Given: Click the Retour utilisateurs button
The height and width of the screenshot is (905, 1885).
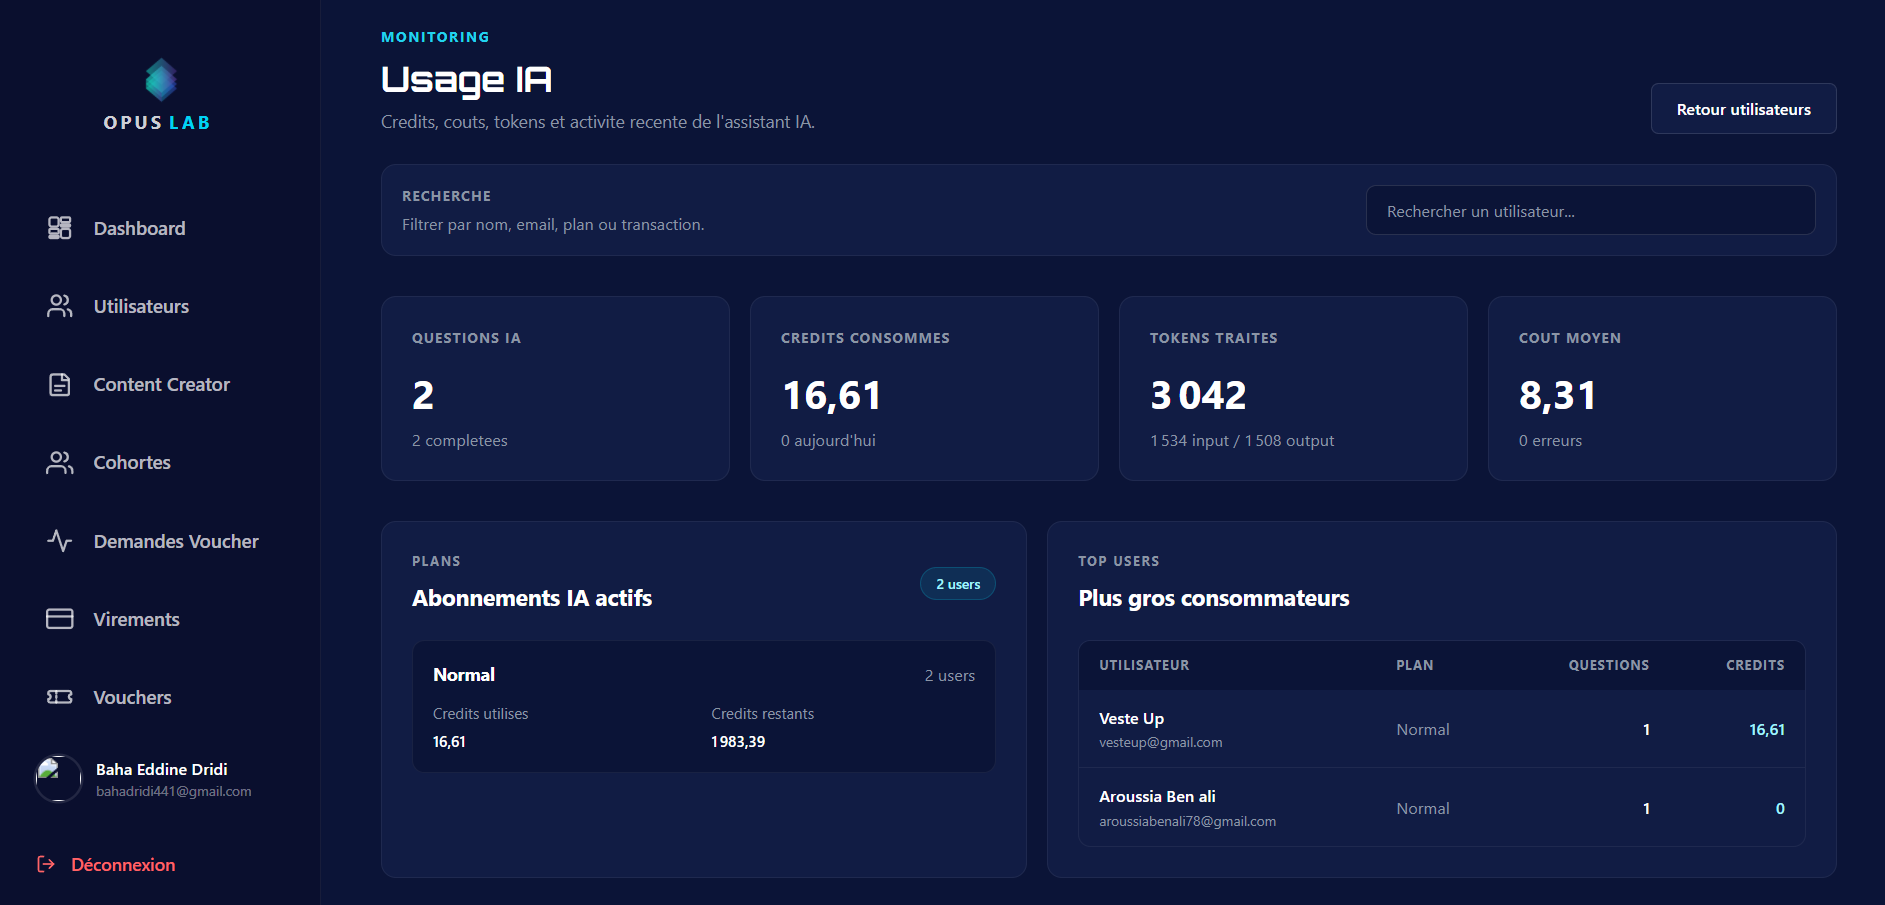Looking at the screenshot, I should pyautogui.click(x=1743, y=109).
